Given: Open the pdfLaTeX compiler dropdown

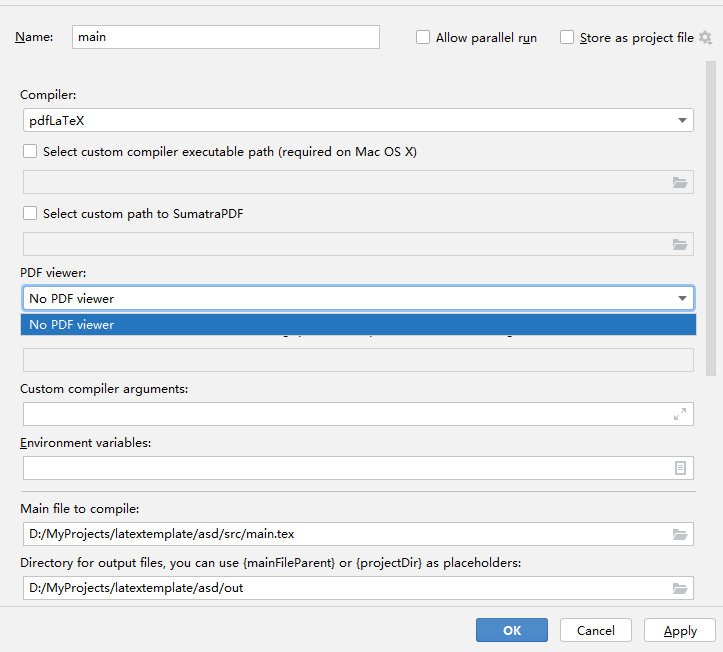Looking at the screenshot, I should (358, 120).
